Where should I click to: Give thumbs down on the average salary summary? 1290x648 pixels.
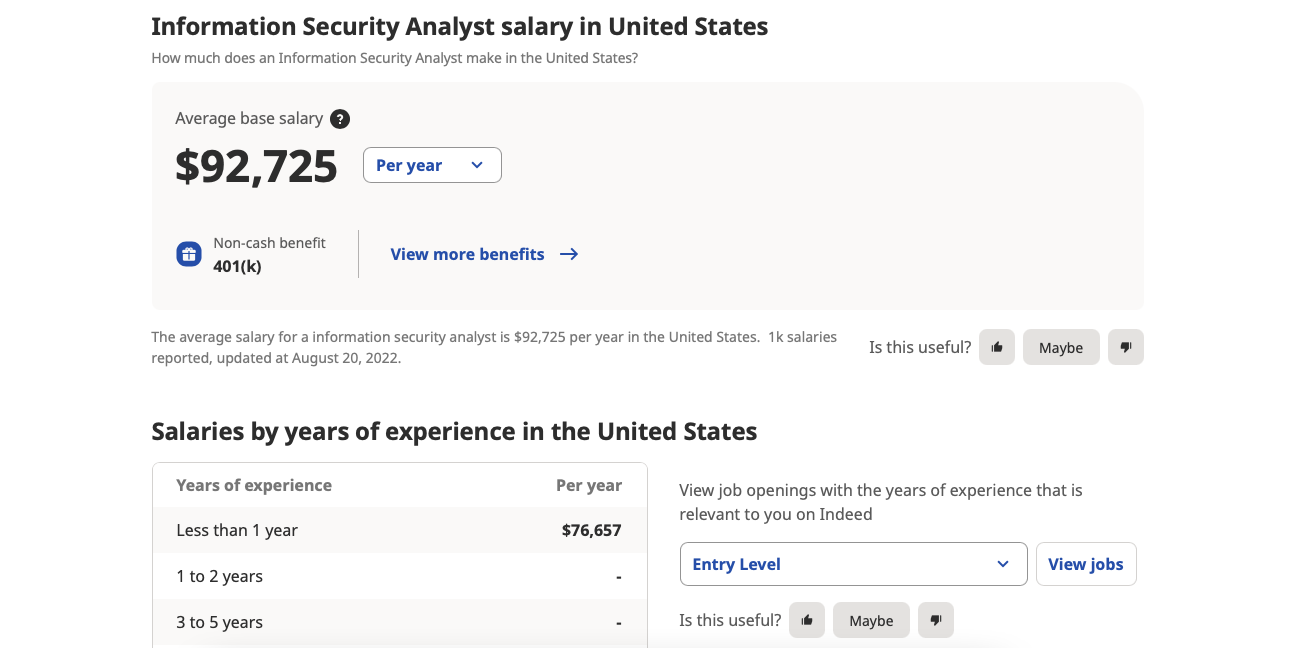[x=1126, y=347]
